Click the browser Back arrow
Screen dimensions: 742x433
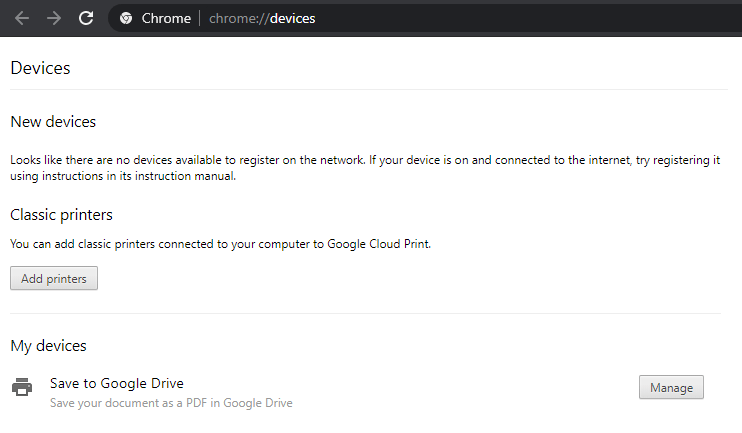click(x=22, y=18)
